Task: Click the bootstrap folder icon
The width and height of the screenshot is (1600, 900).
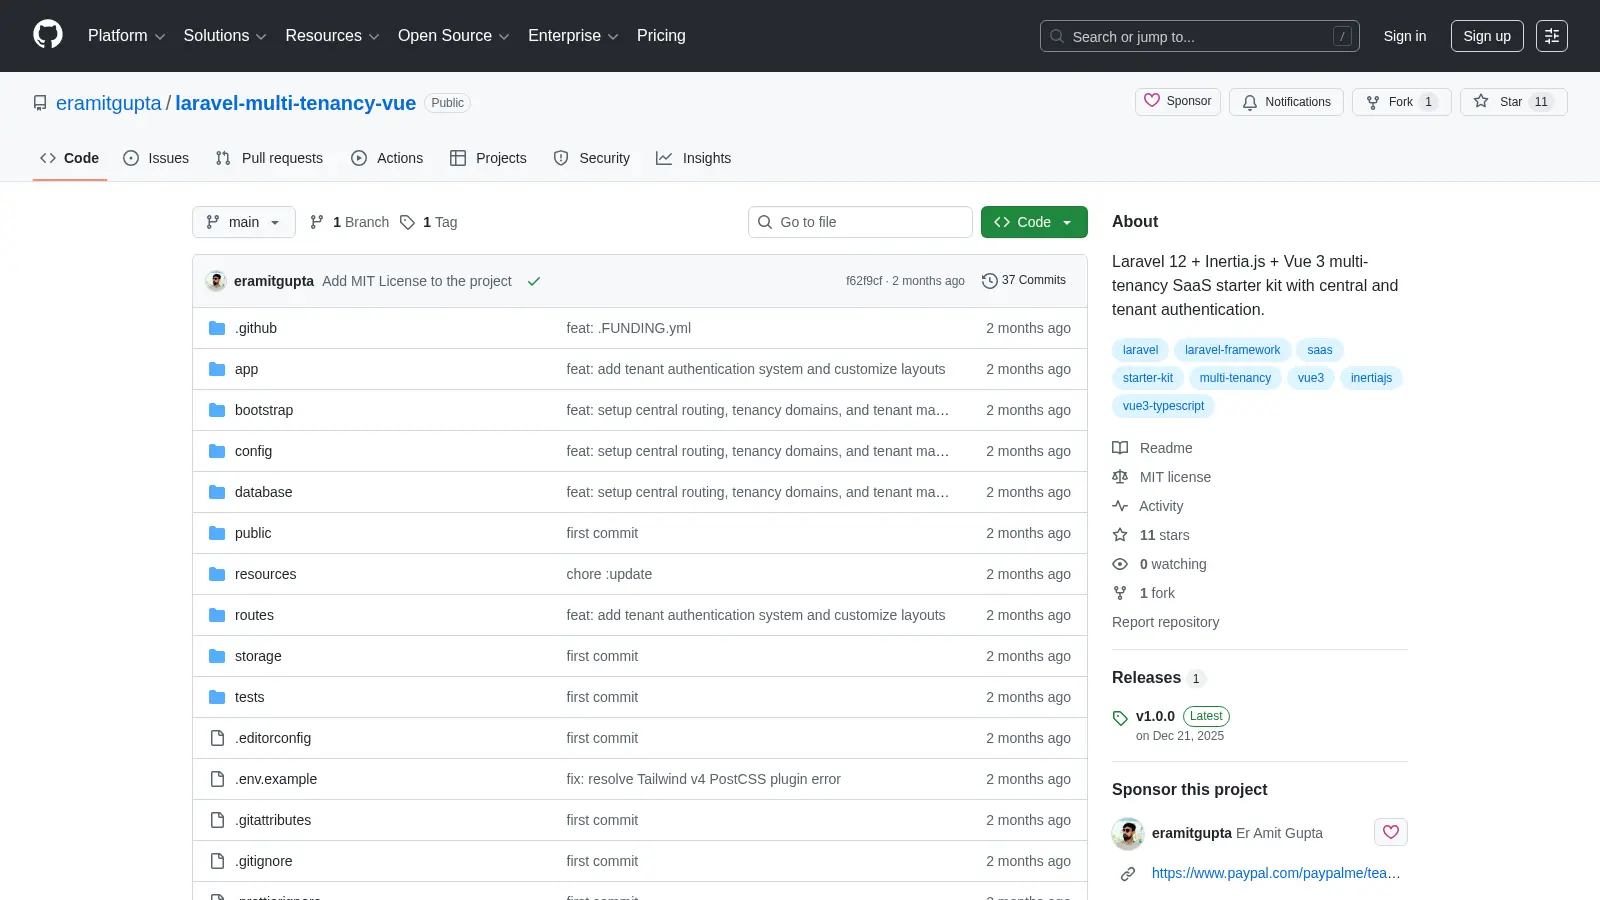Action: (217, 410)
